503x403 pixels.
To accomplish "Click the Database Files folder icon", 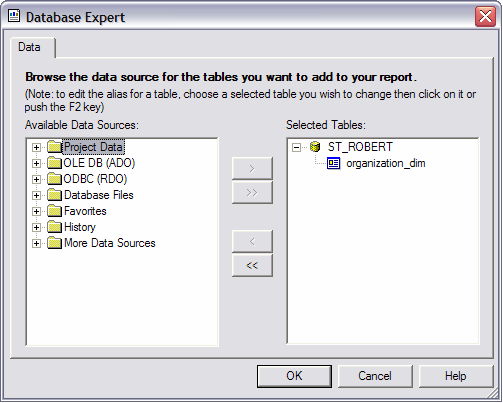I will (x=54, y=195).
